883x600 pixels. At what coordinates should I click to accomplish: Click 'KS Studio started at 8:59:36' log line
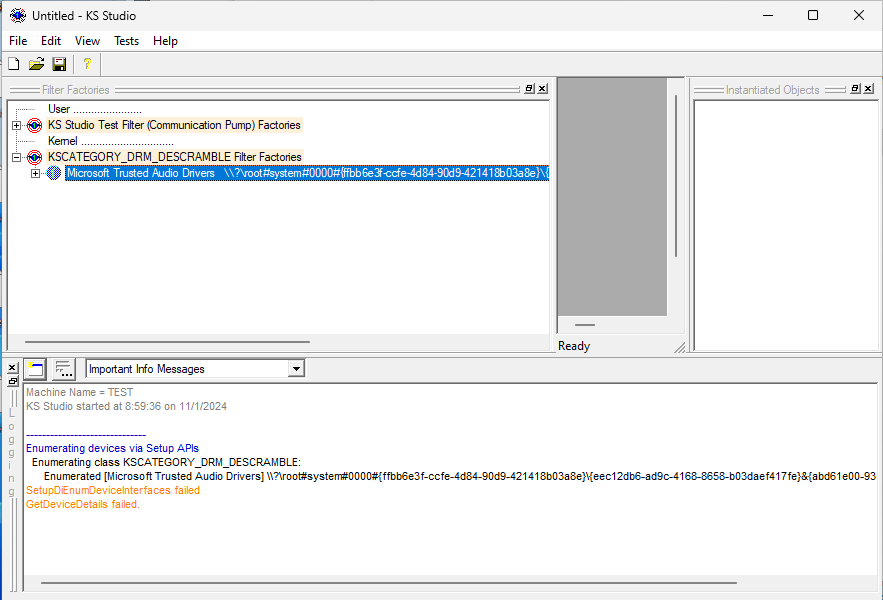[126, 406]
